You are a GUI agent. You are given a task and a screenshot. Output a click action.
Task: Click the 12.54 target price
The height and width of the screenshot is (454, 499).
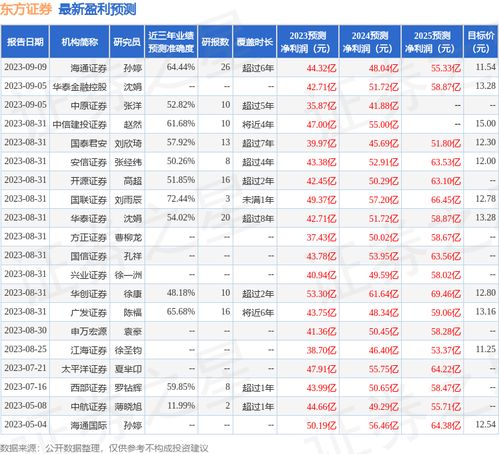pyautogui.click(x=486, y=425)
